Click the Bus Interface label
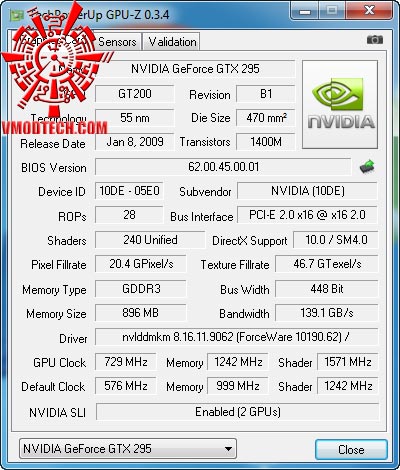Screen dimensions: 400x470 202,217
